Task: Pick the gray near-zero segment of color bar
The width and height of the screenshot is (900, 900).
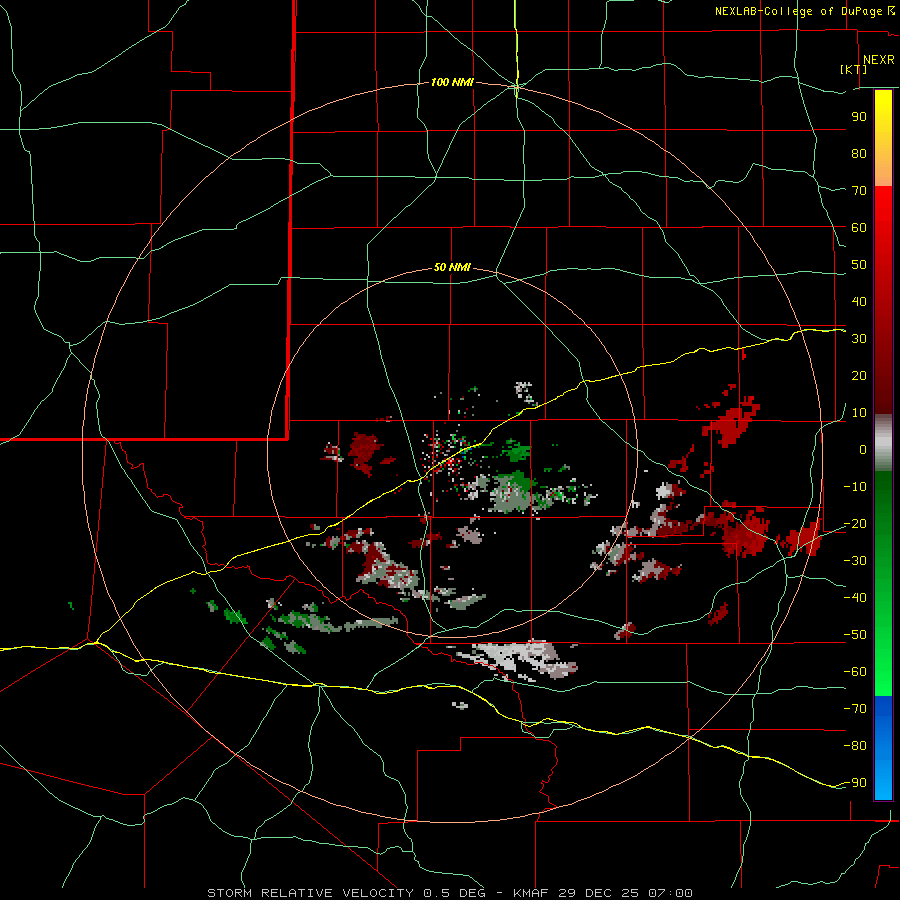Action: click(x=883, y=443)
